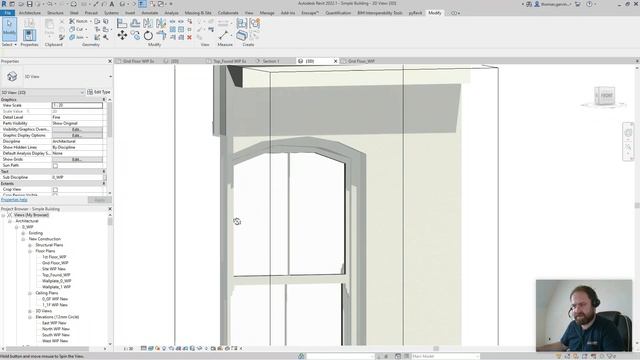Click the navigation bar steering wheel icon
The image size is (640, 360).
click(x=628, y=133)
